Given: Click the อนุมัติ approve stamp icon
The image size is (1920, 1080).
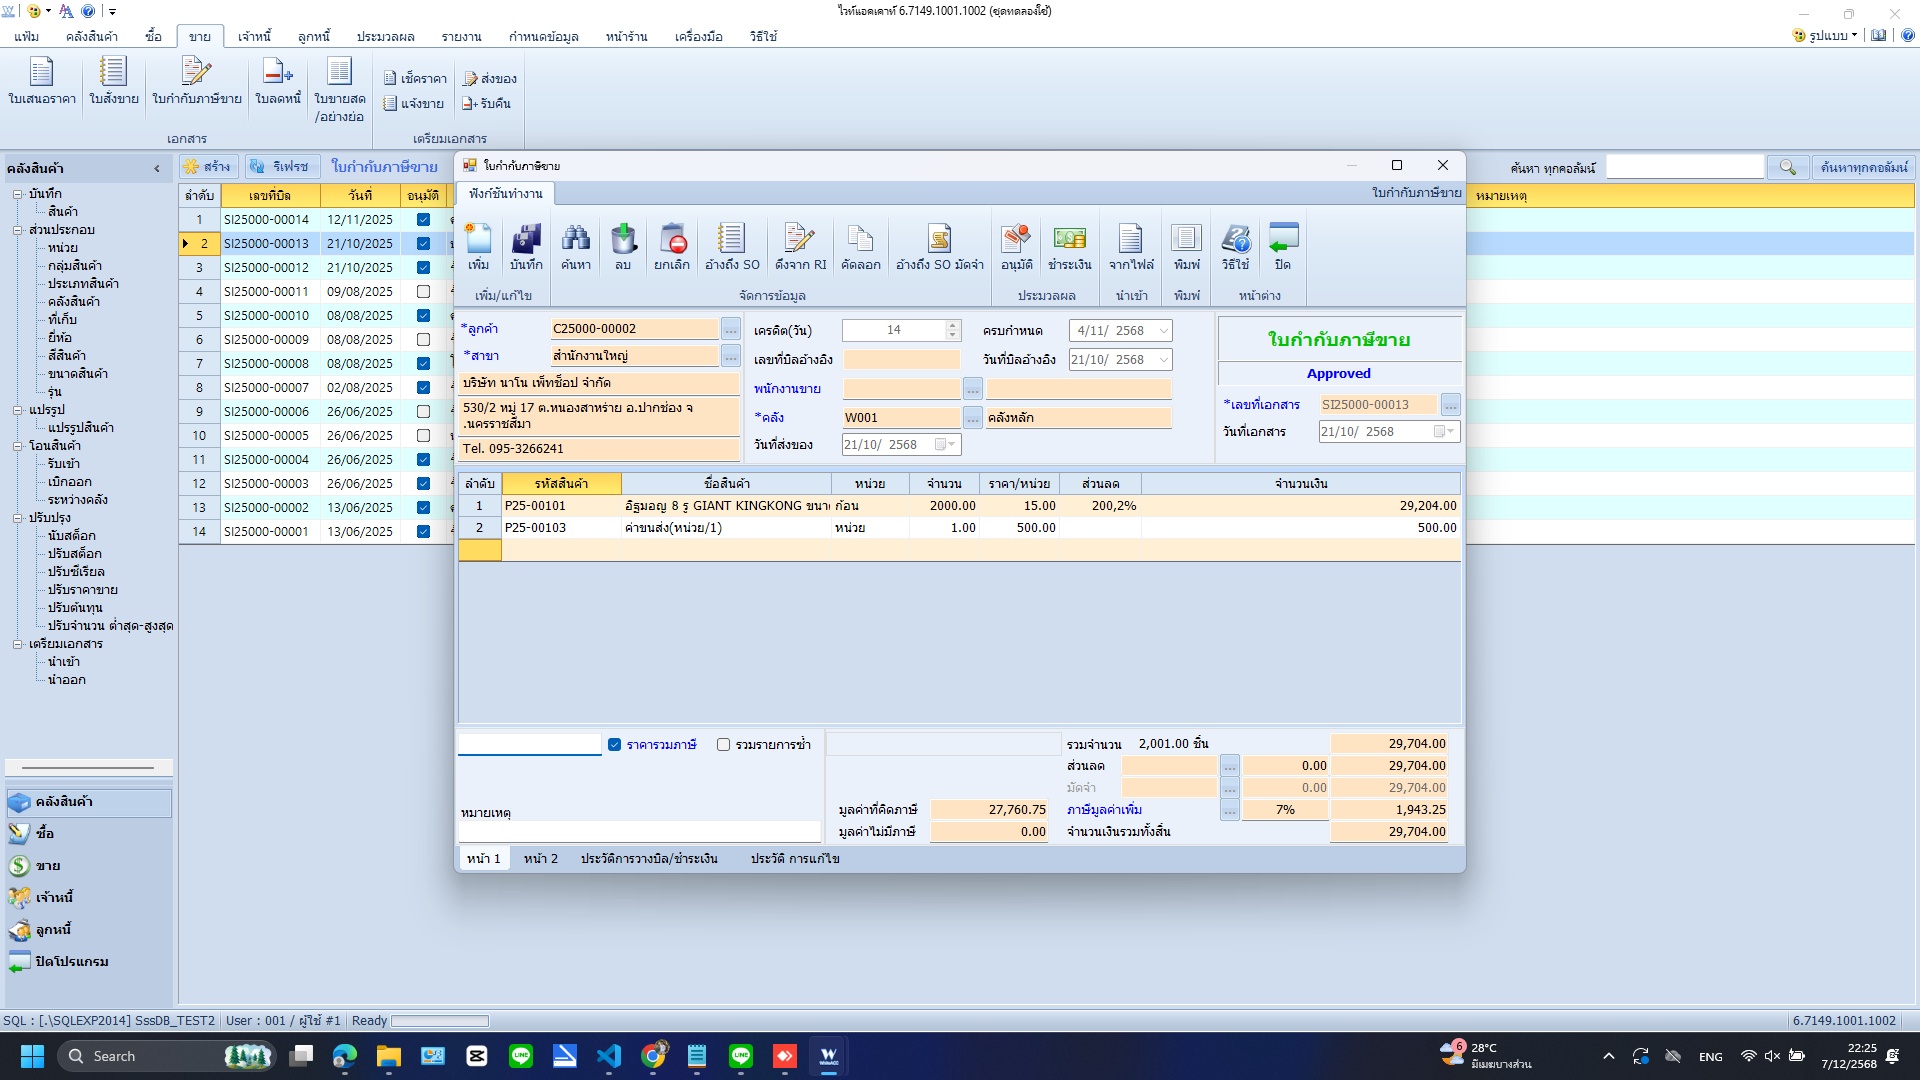Looking at the screenshot, I should coord(1016,246).
